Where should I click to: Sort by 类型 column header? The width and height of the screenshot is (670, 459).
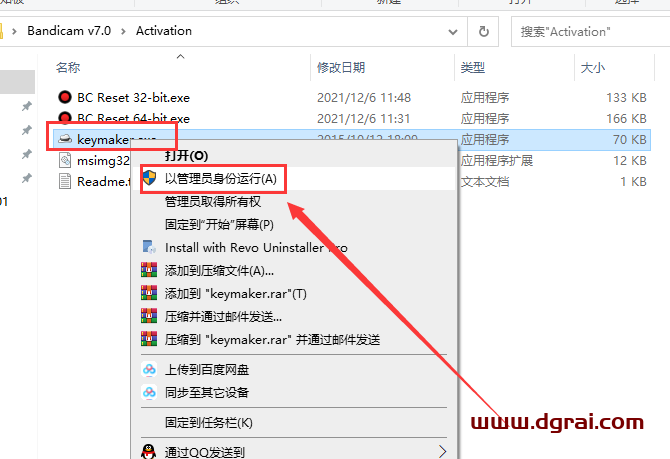(473, 68)
